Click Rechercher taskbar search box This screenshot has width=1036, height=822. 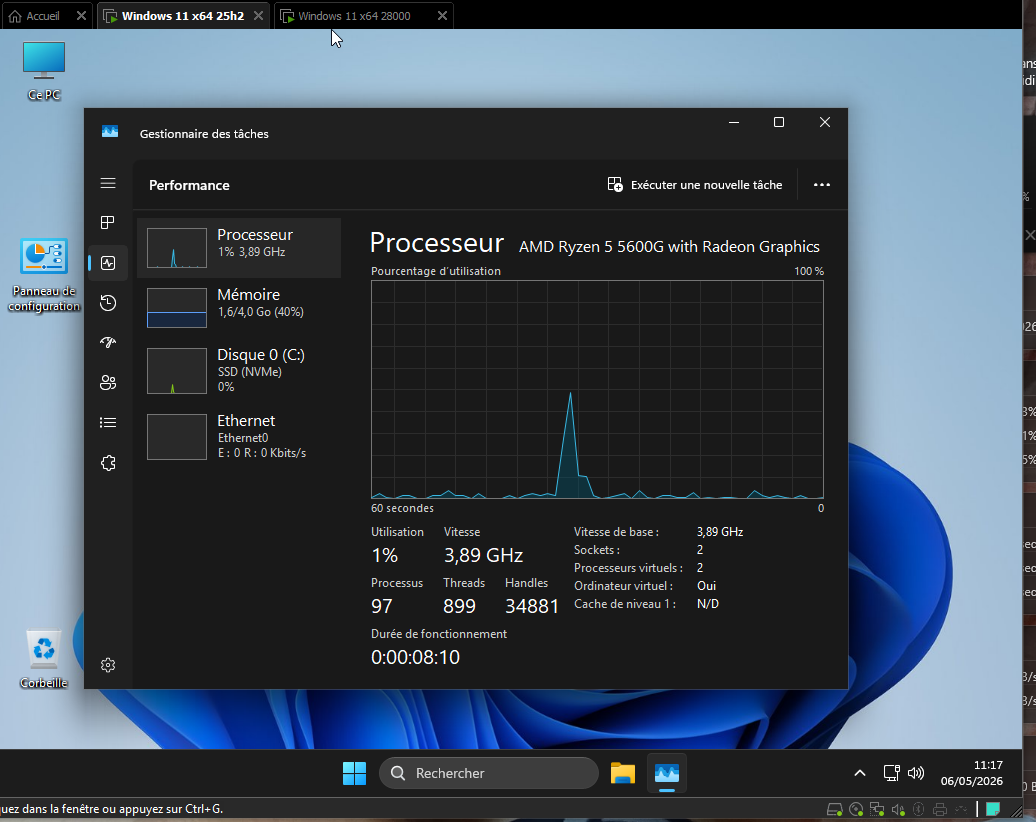[x=489, y=773]
